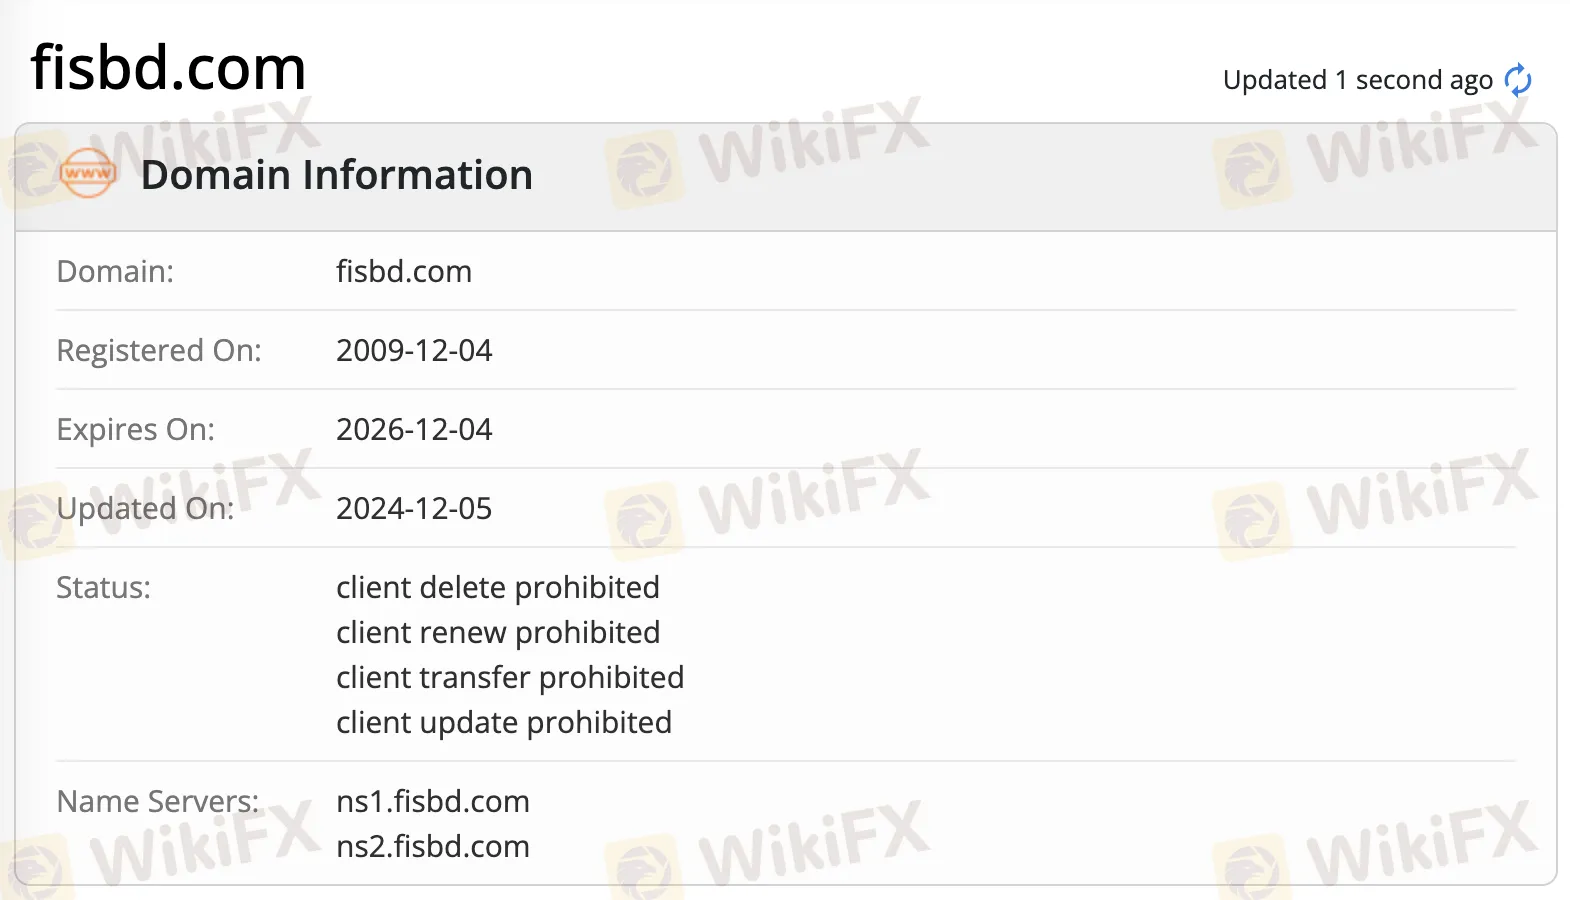Click the fisbd.com page heading
The width and height of the screenshot is (1570, 900).
tap(168, 66)
